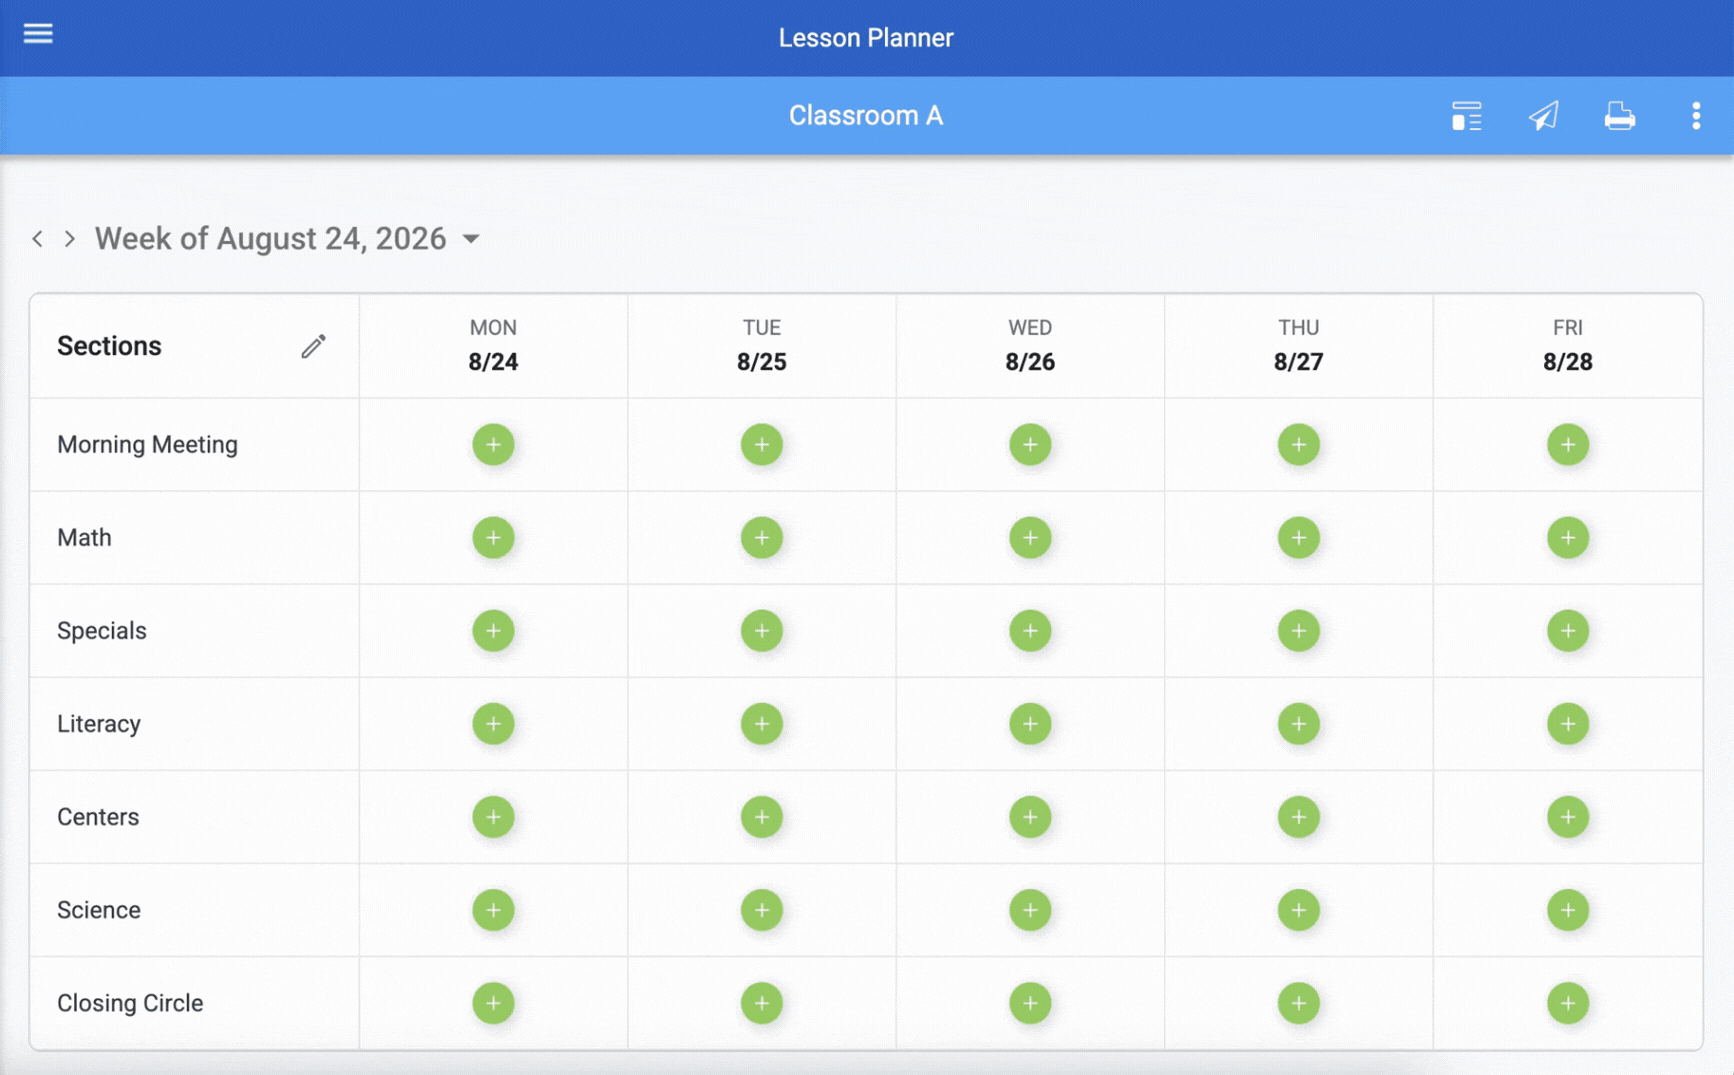Click the Week of August 24, 2026 title
Viewport: 1734px width, 1075px height.
coord(270,239)
